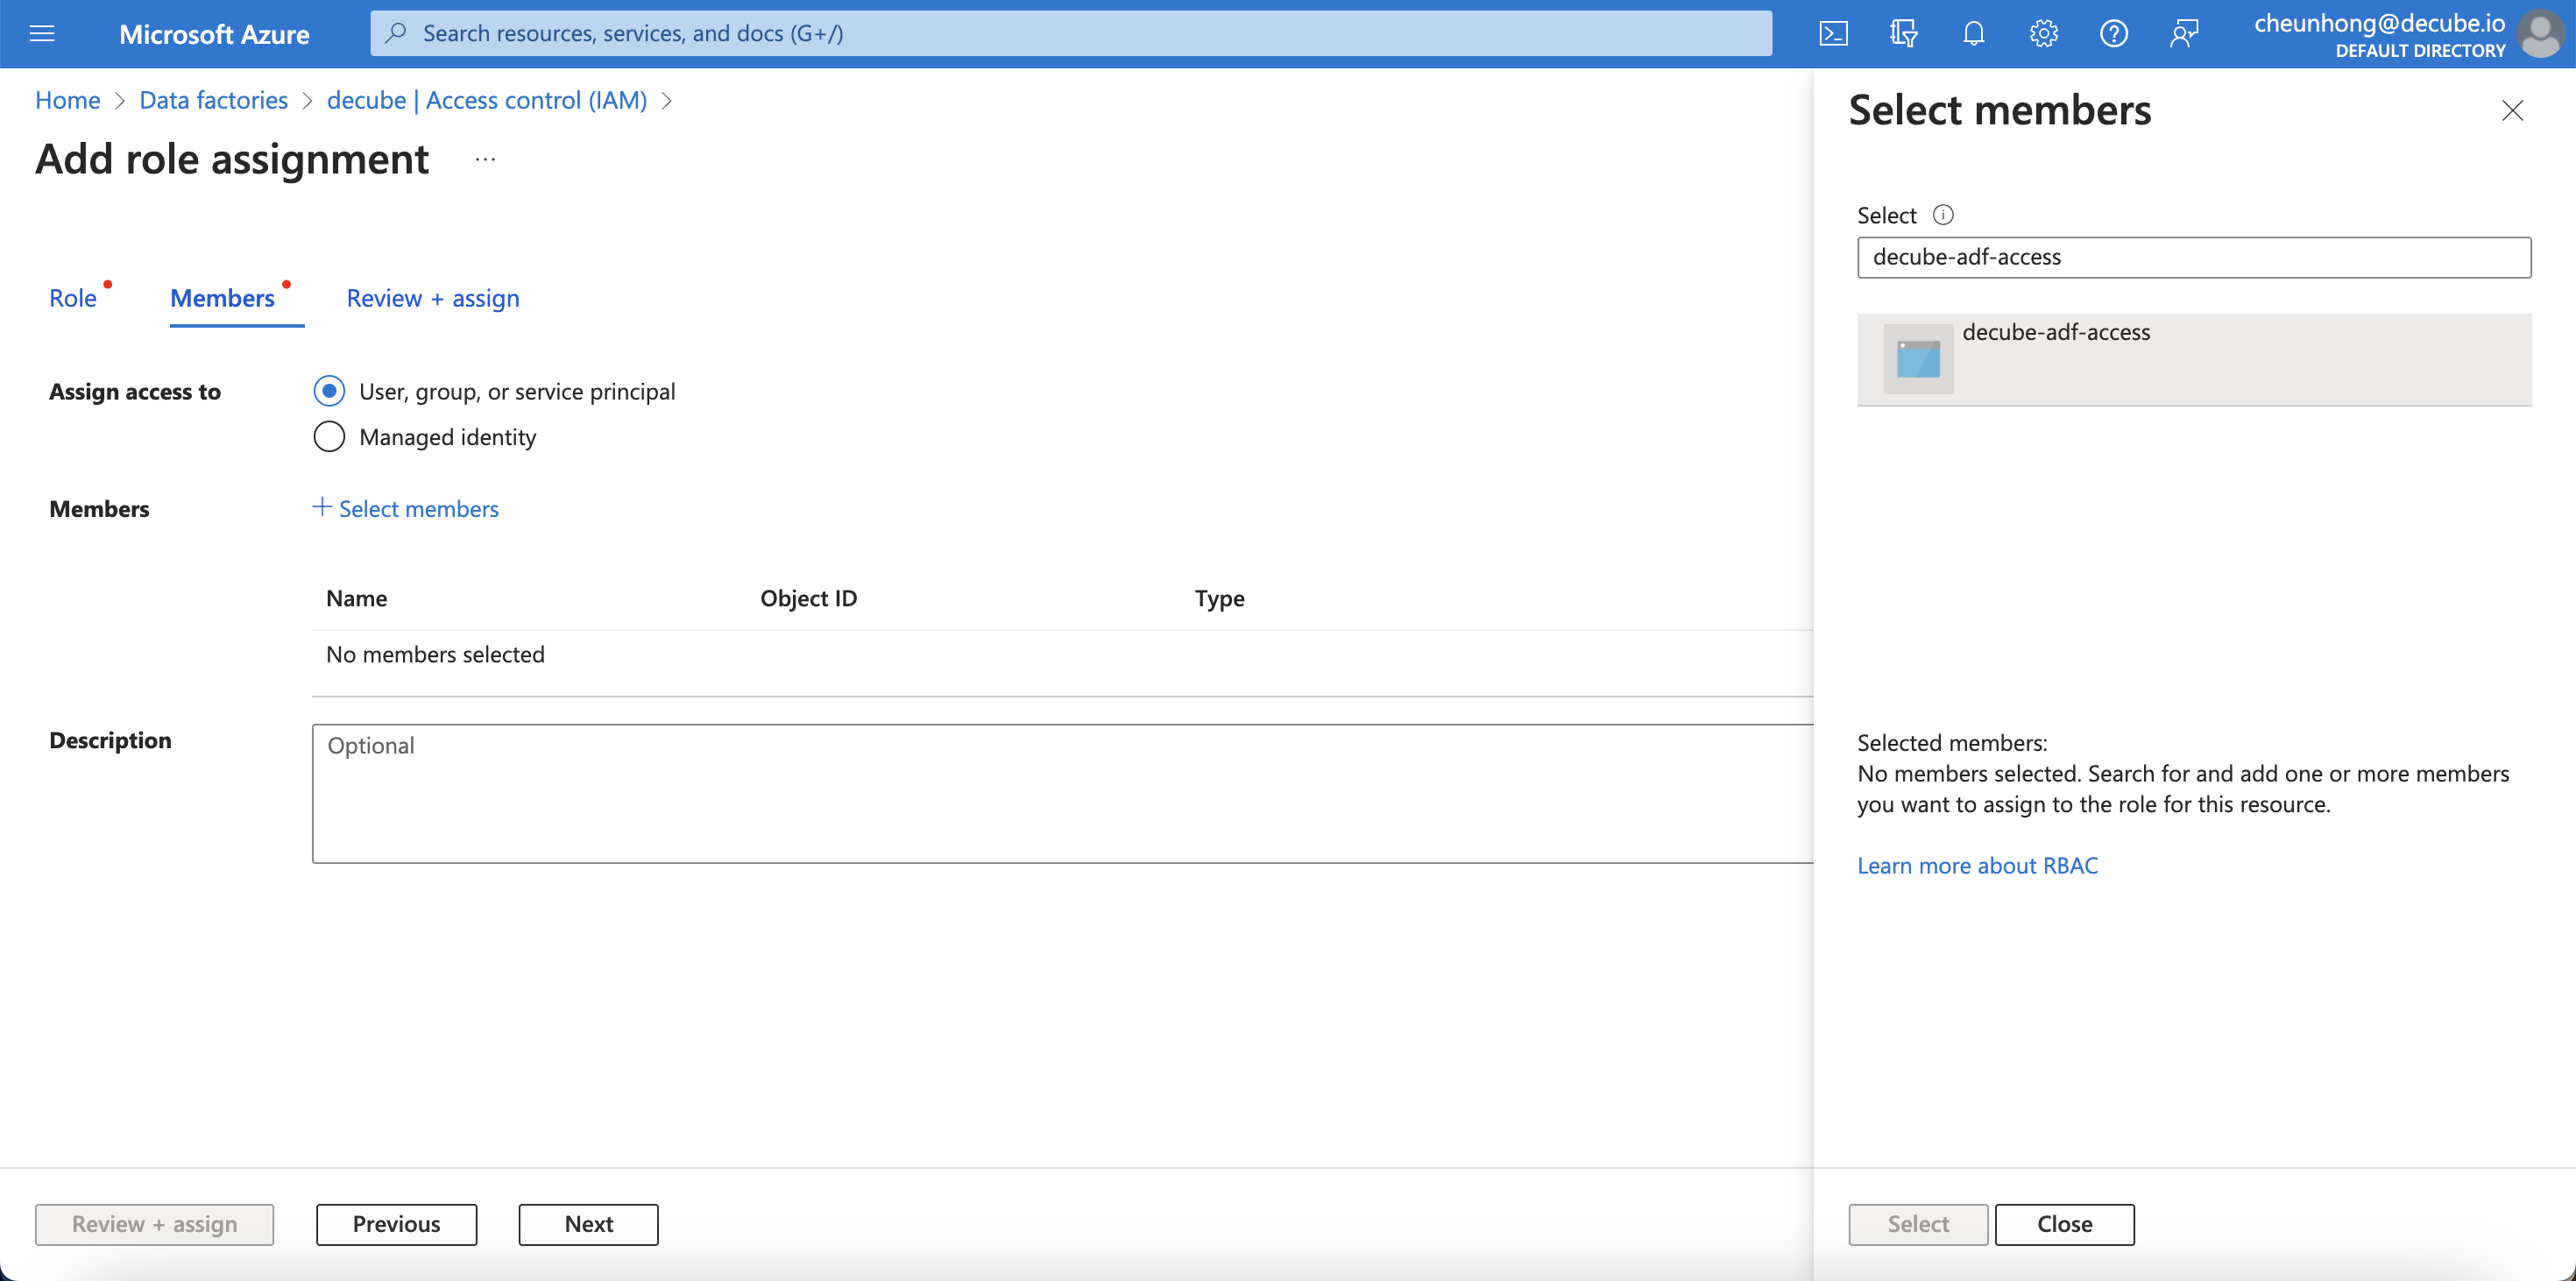Image resolution: width=2576 pixels, height=1281 pixels.
Task: Open the Feedback icon
Action: pos(2183,34)
